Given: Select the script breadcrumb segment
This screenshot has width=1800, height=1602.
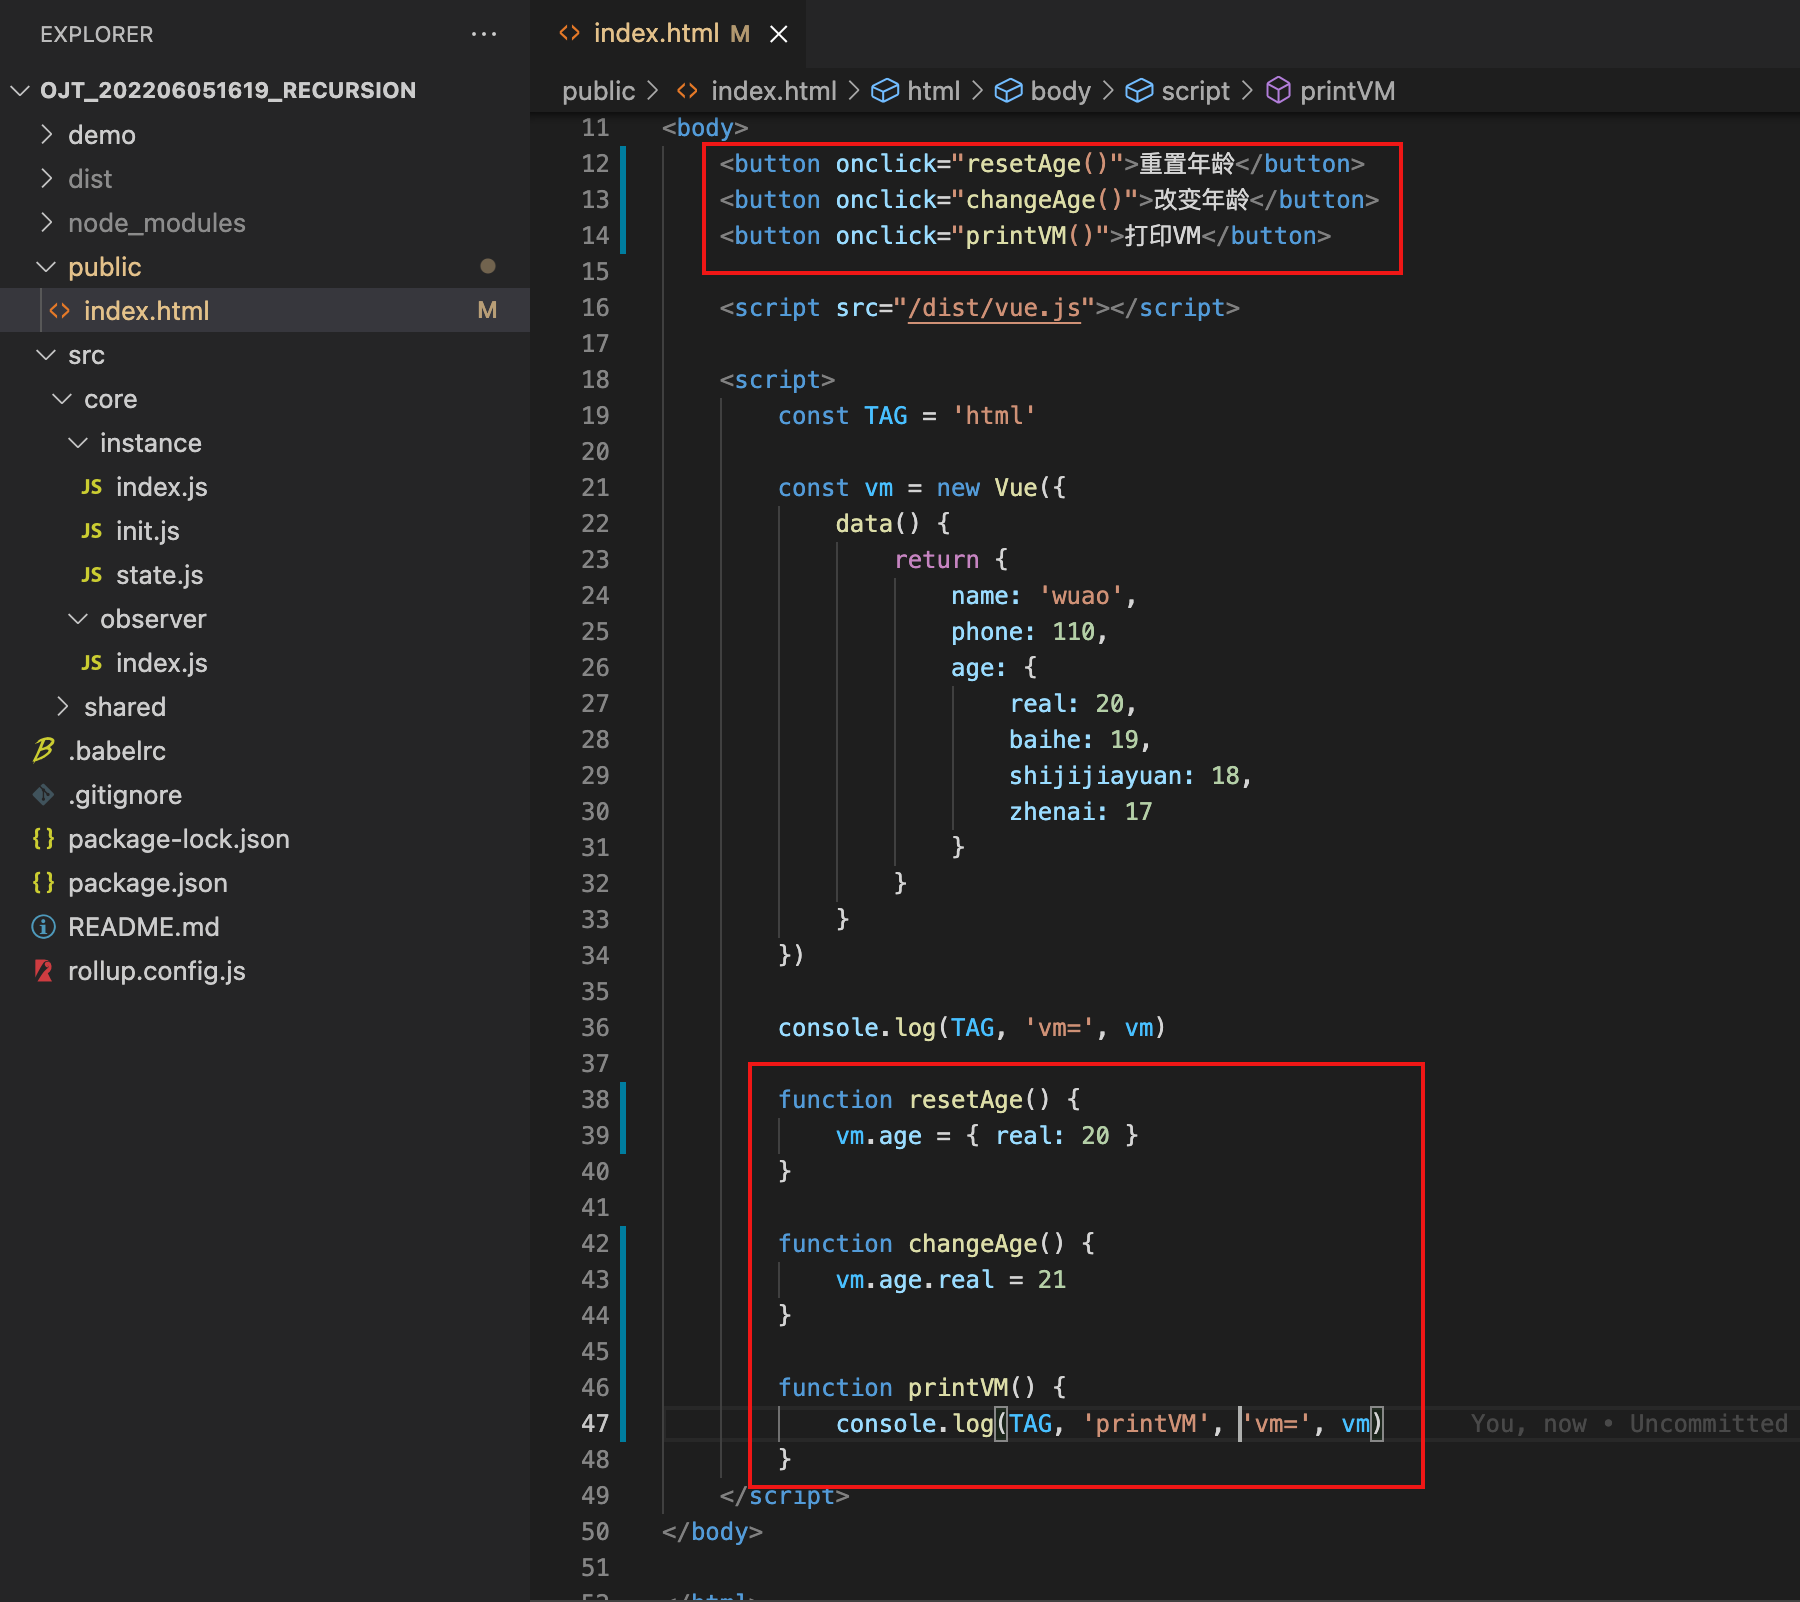Looking at the screenshot, I should tap(1195, 91).
